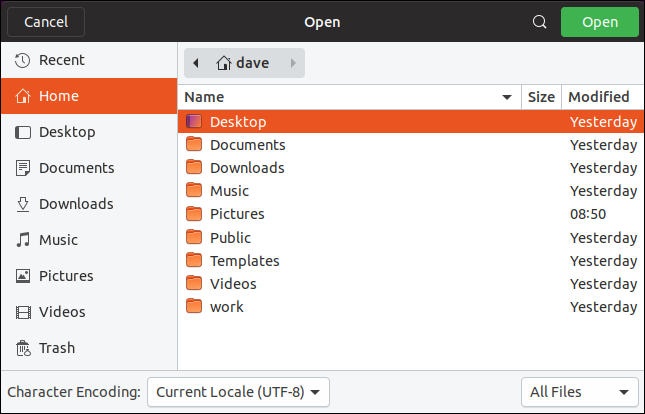This screenshot has width=645, height=414.
Task: Click the Downloads arrow icon in sidebar
Action: pyautogui.click(x=22, y=204)
